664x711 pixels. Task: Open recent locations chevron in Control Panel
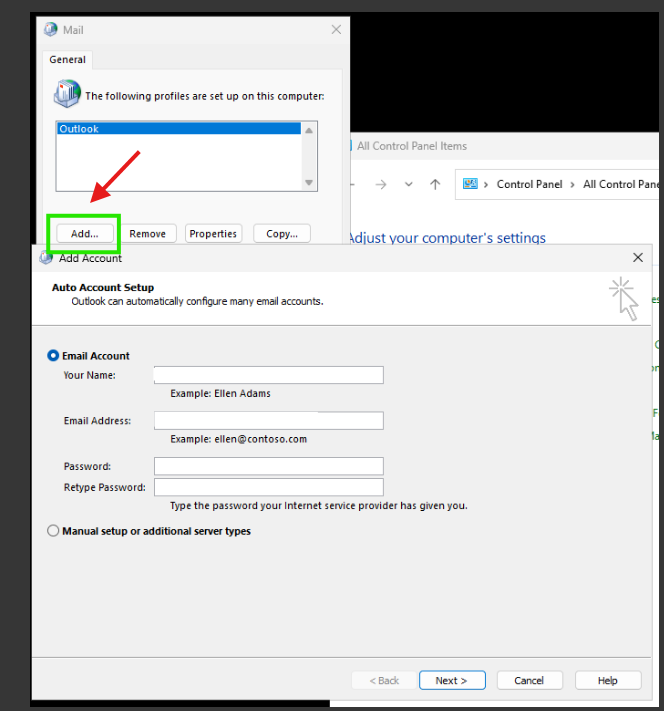click(409, 184)
